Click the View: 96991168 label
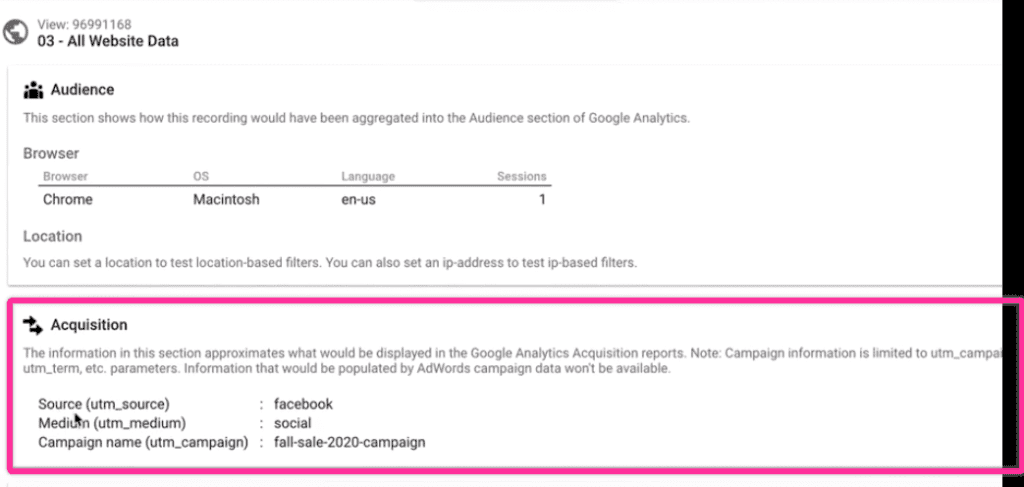 (x=84, y=25)
